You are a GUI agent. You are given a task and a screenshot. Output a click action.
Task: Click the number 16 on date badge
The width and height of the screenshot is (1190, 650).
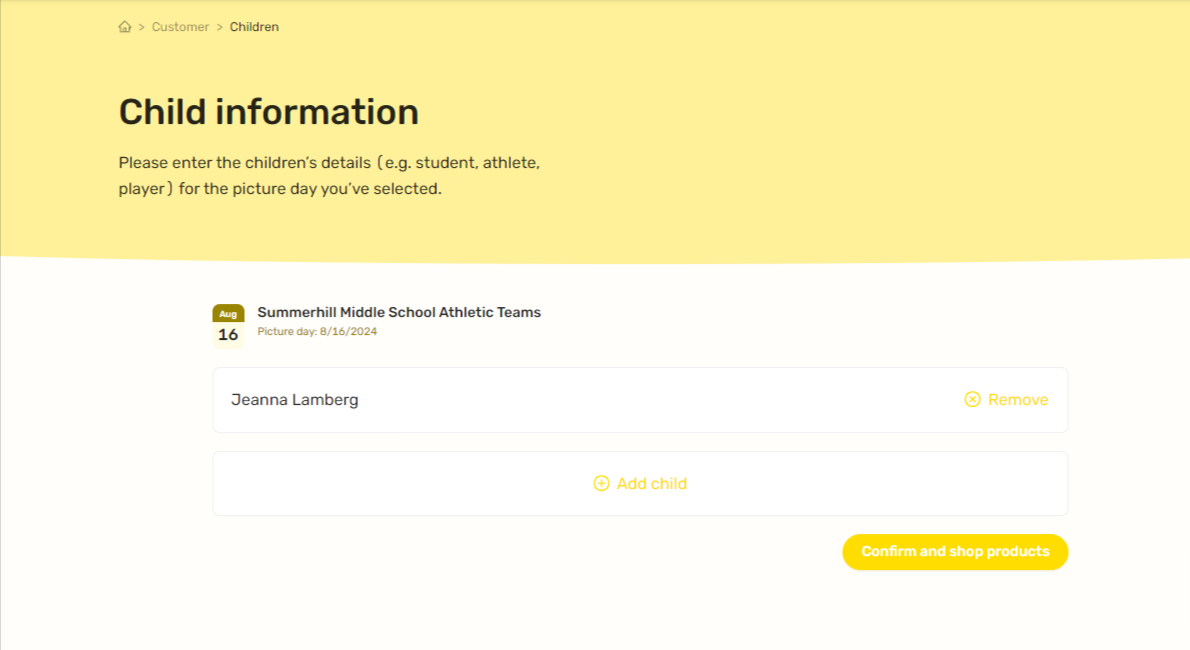click(228, 335)
